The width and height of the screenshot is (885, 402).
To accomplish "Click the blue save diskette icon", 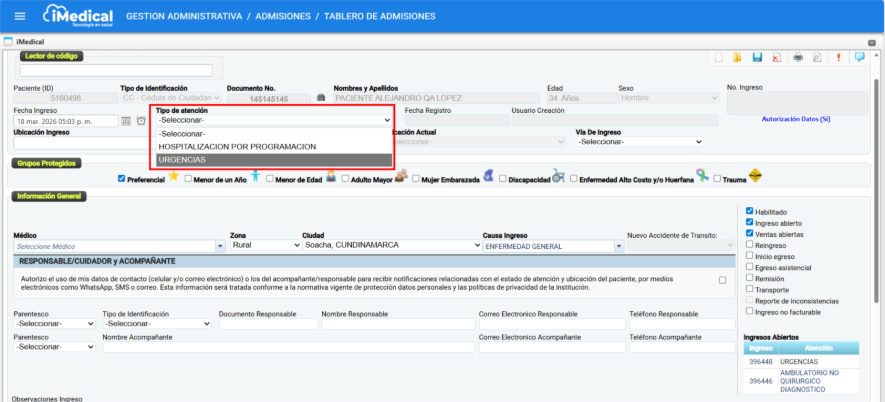I will [757, 57].
